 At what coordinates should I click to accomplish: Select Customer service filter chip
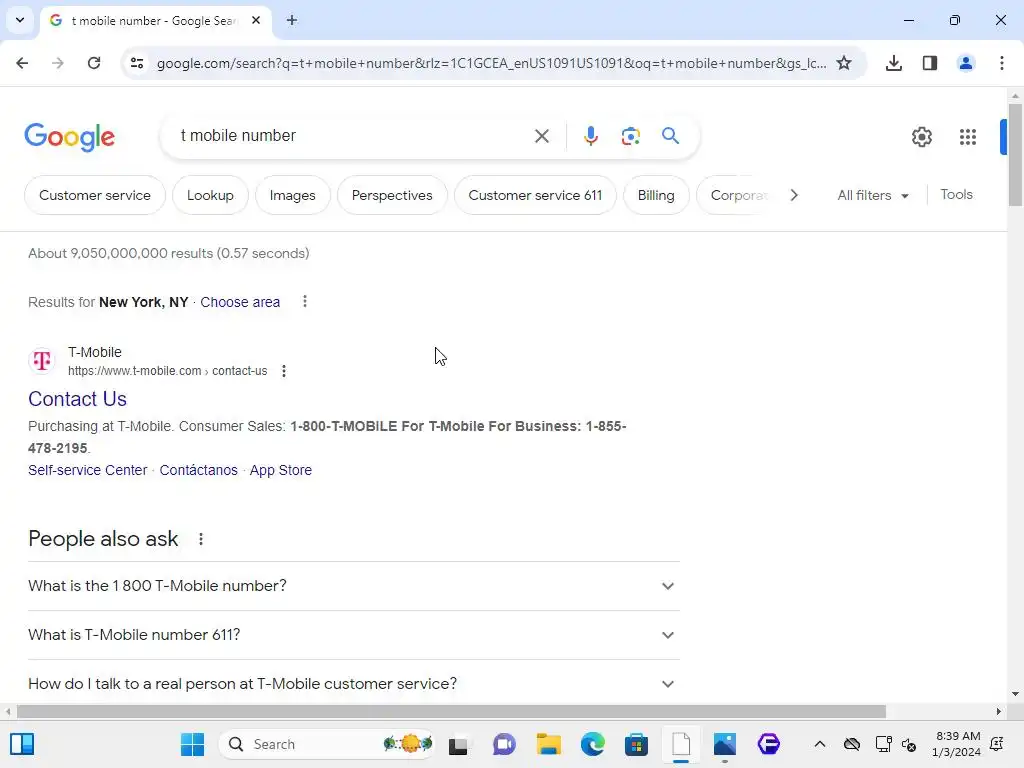click(x=95, y=195)
